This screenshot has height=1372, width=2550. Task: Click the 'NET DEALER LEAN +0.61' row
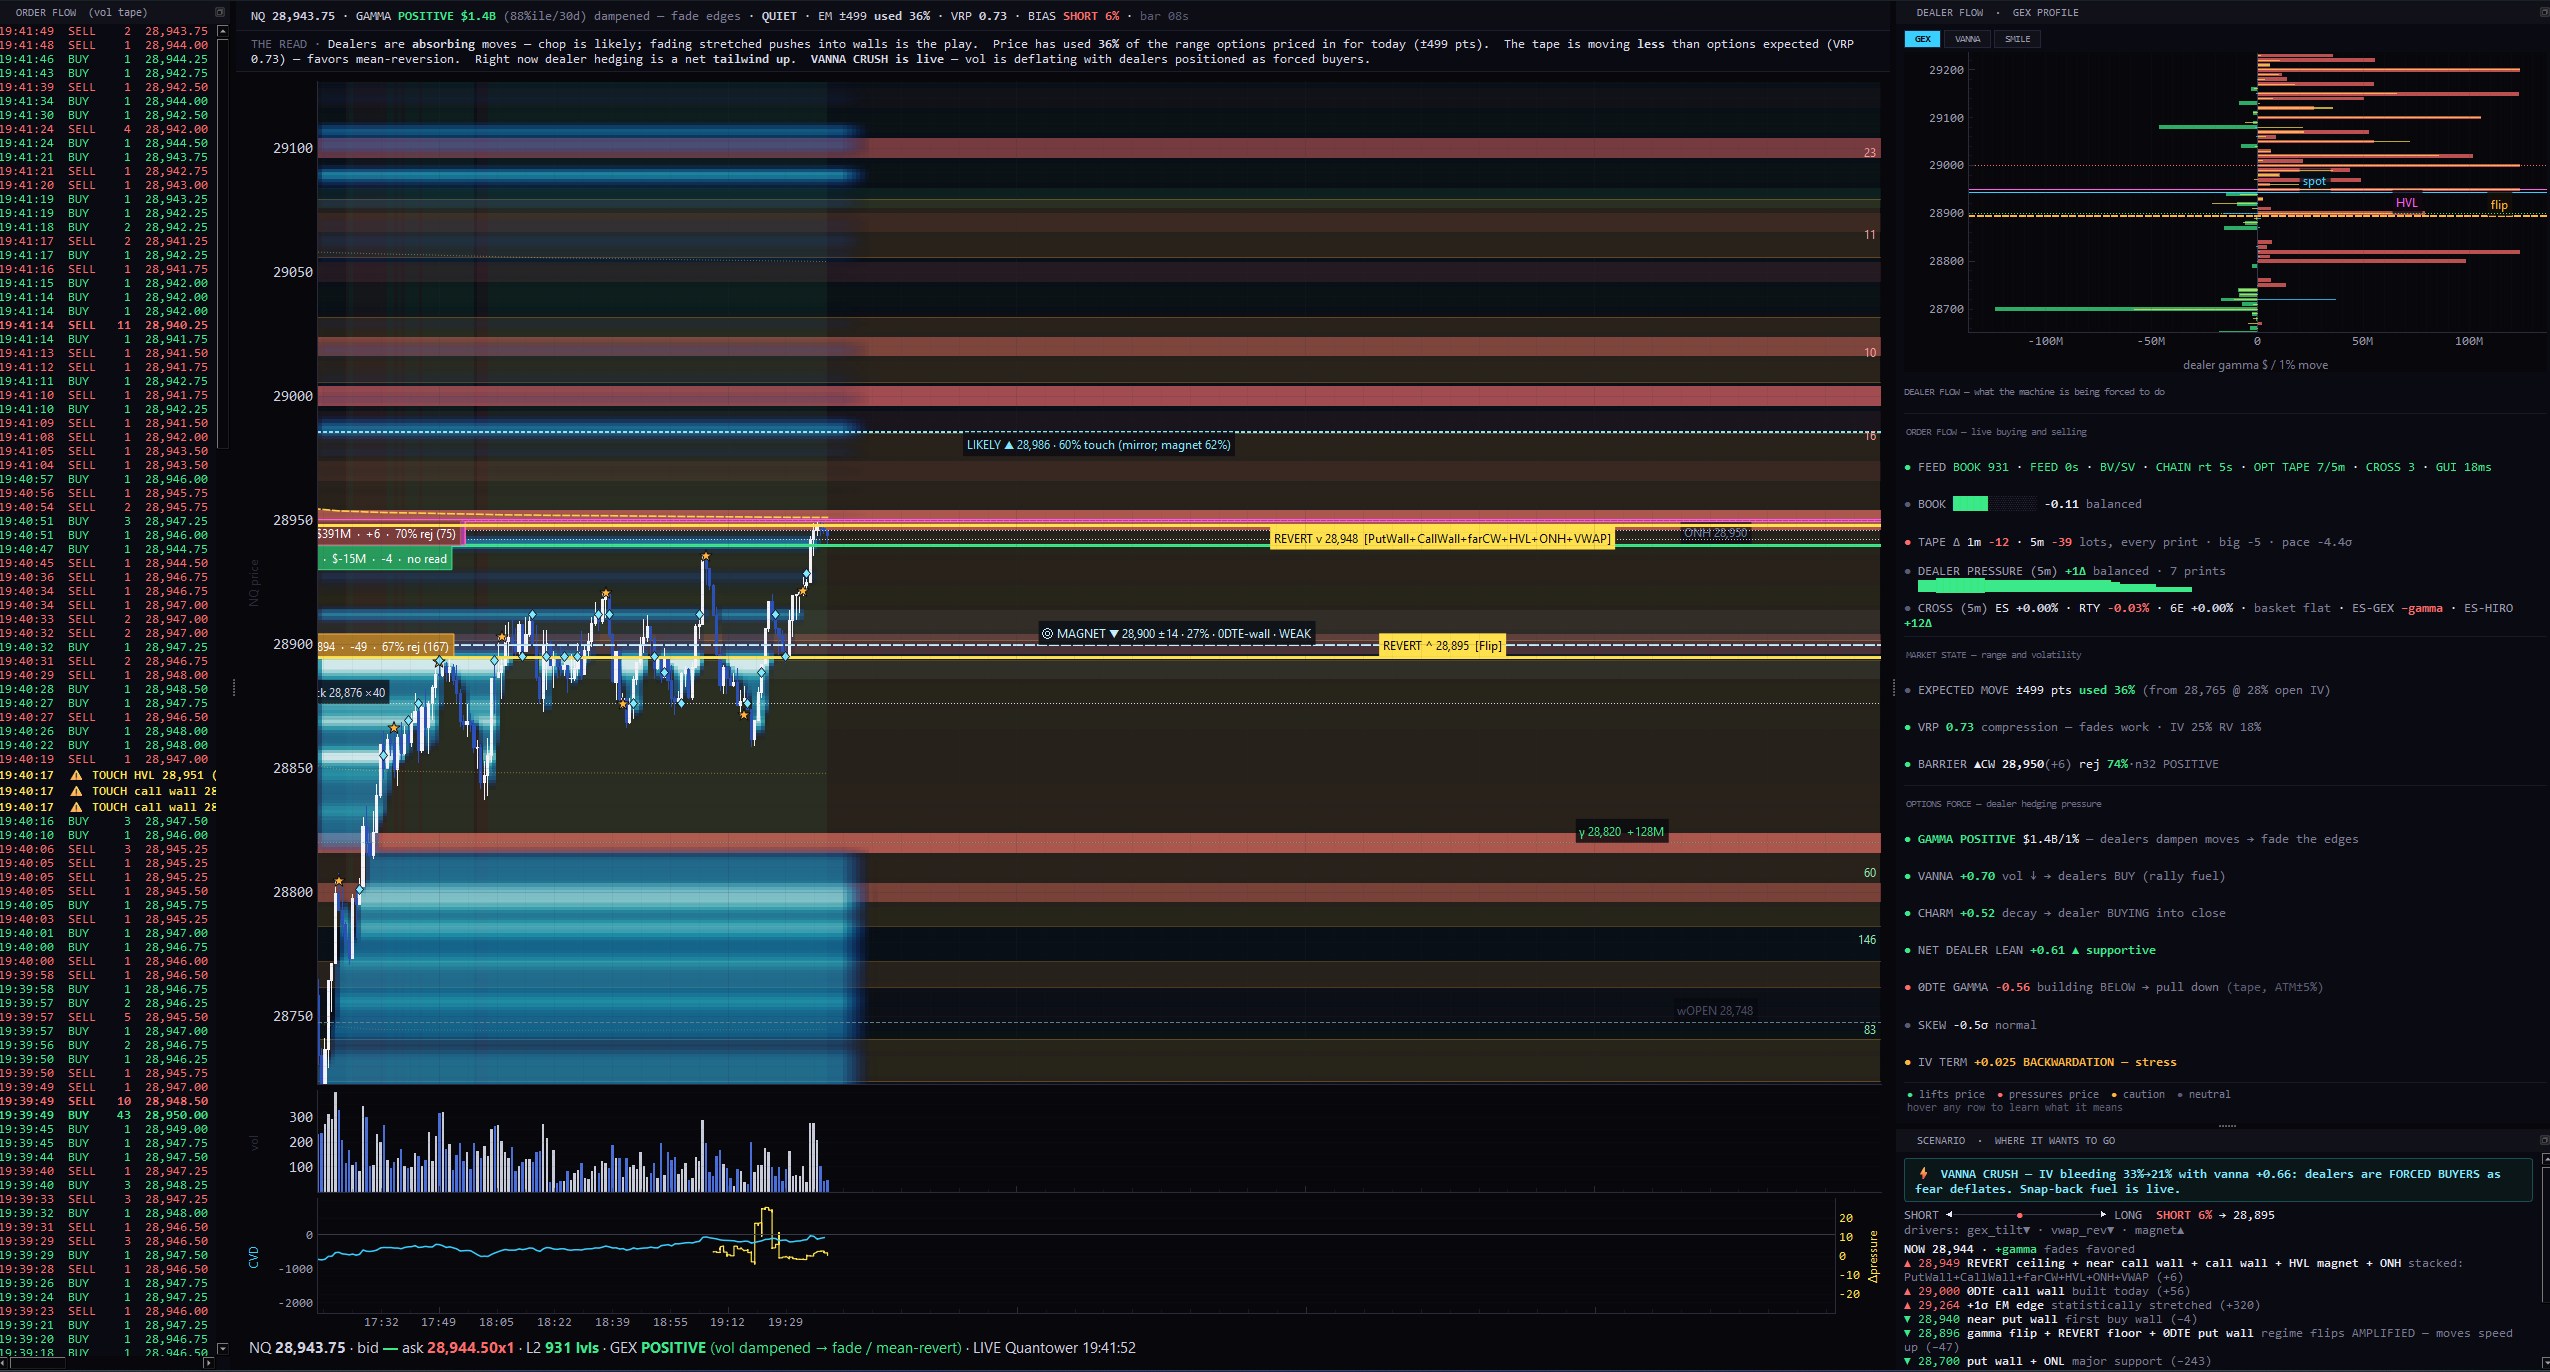(x=2031, y=950)
